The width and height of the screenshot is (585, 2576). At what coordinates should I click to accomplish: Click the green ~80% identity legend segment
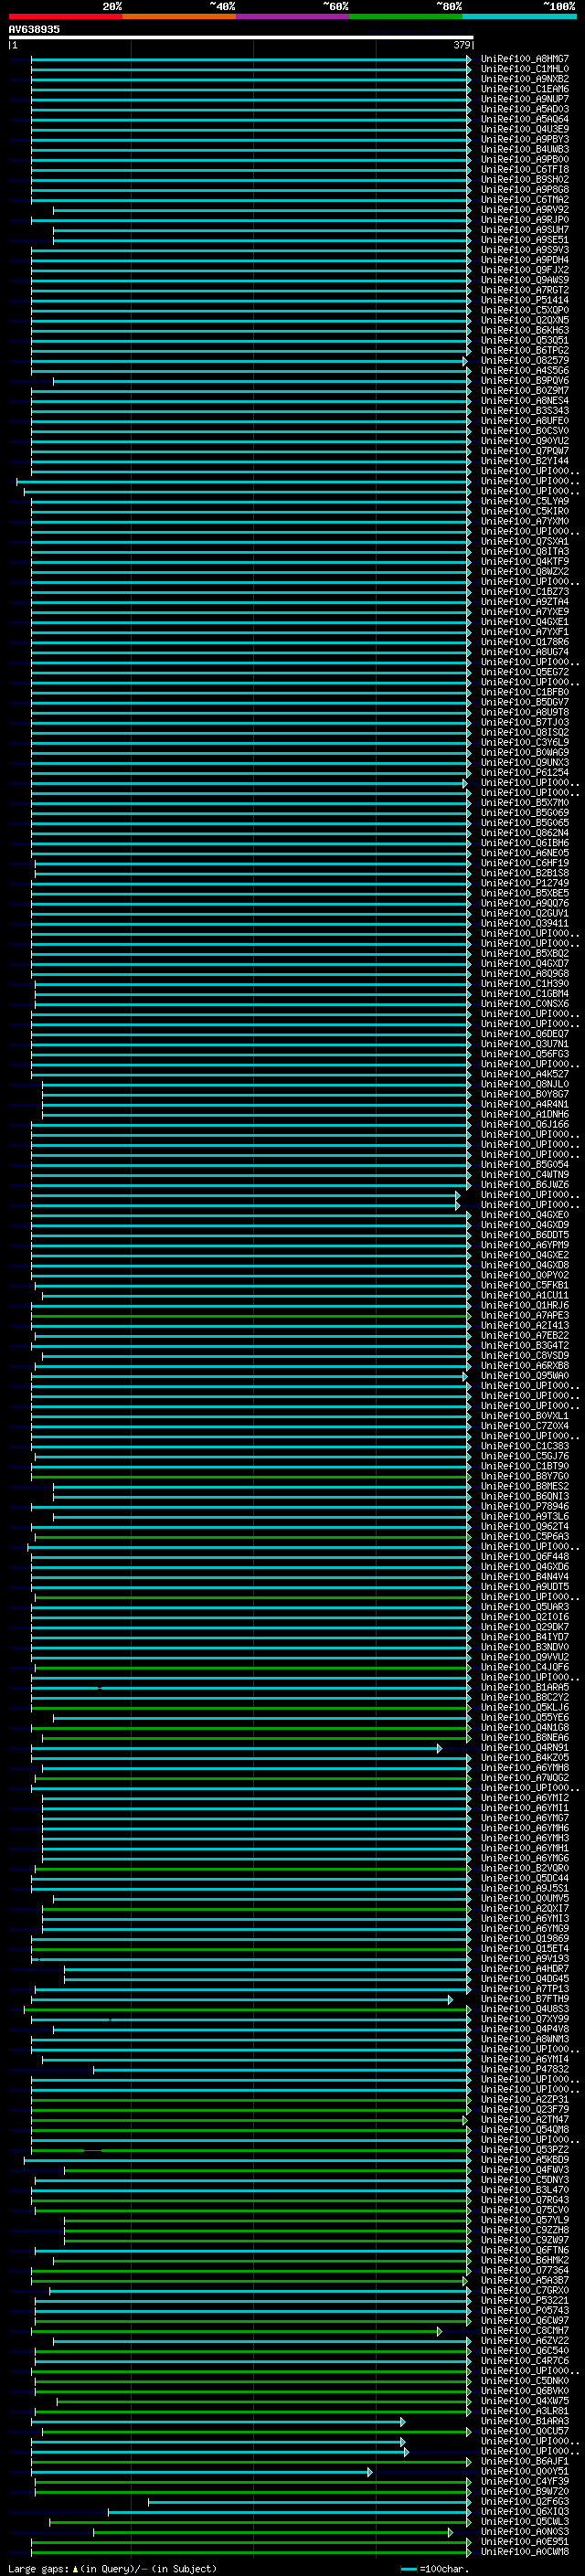click(406, 16)
